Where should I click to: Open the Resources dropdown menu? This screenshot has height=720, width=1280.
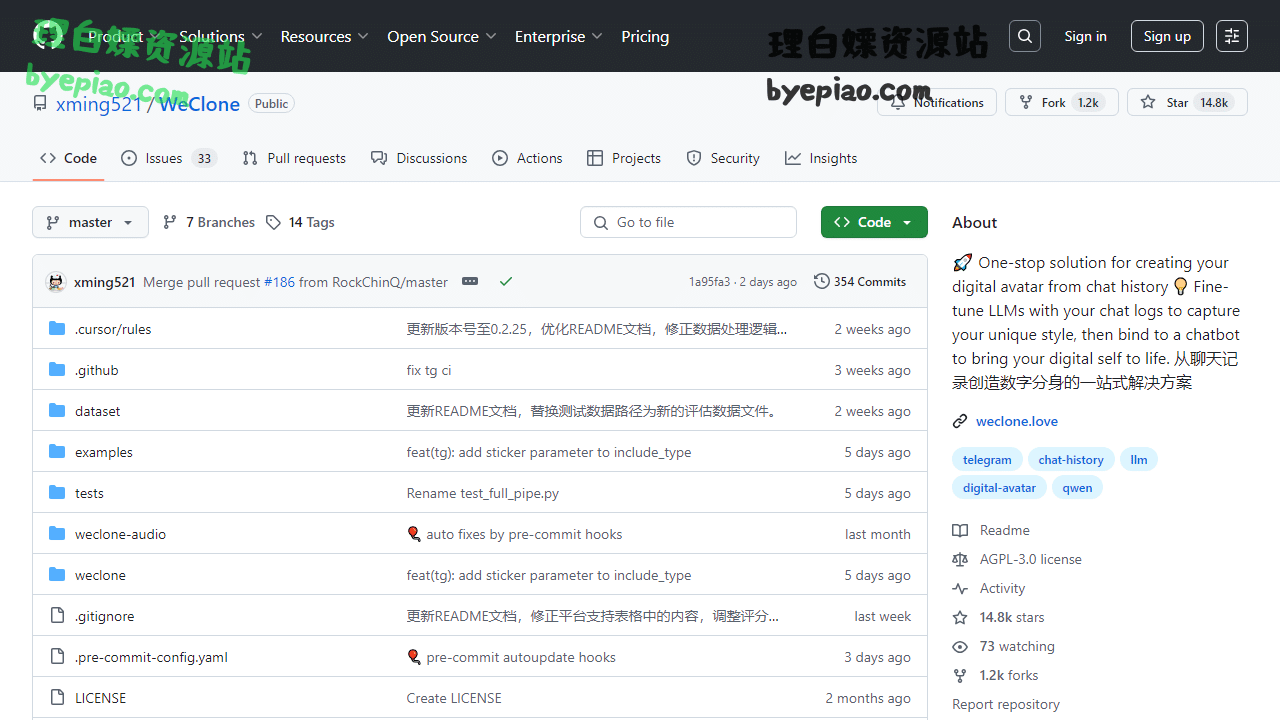click(324, 36)
